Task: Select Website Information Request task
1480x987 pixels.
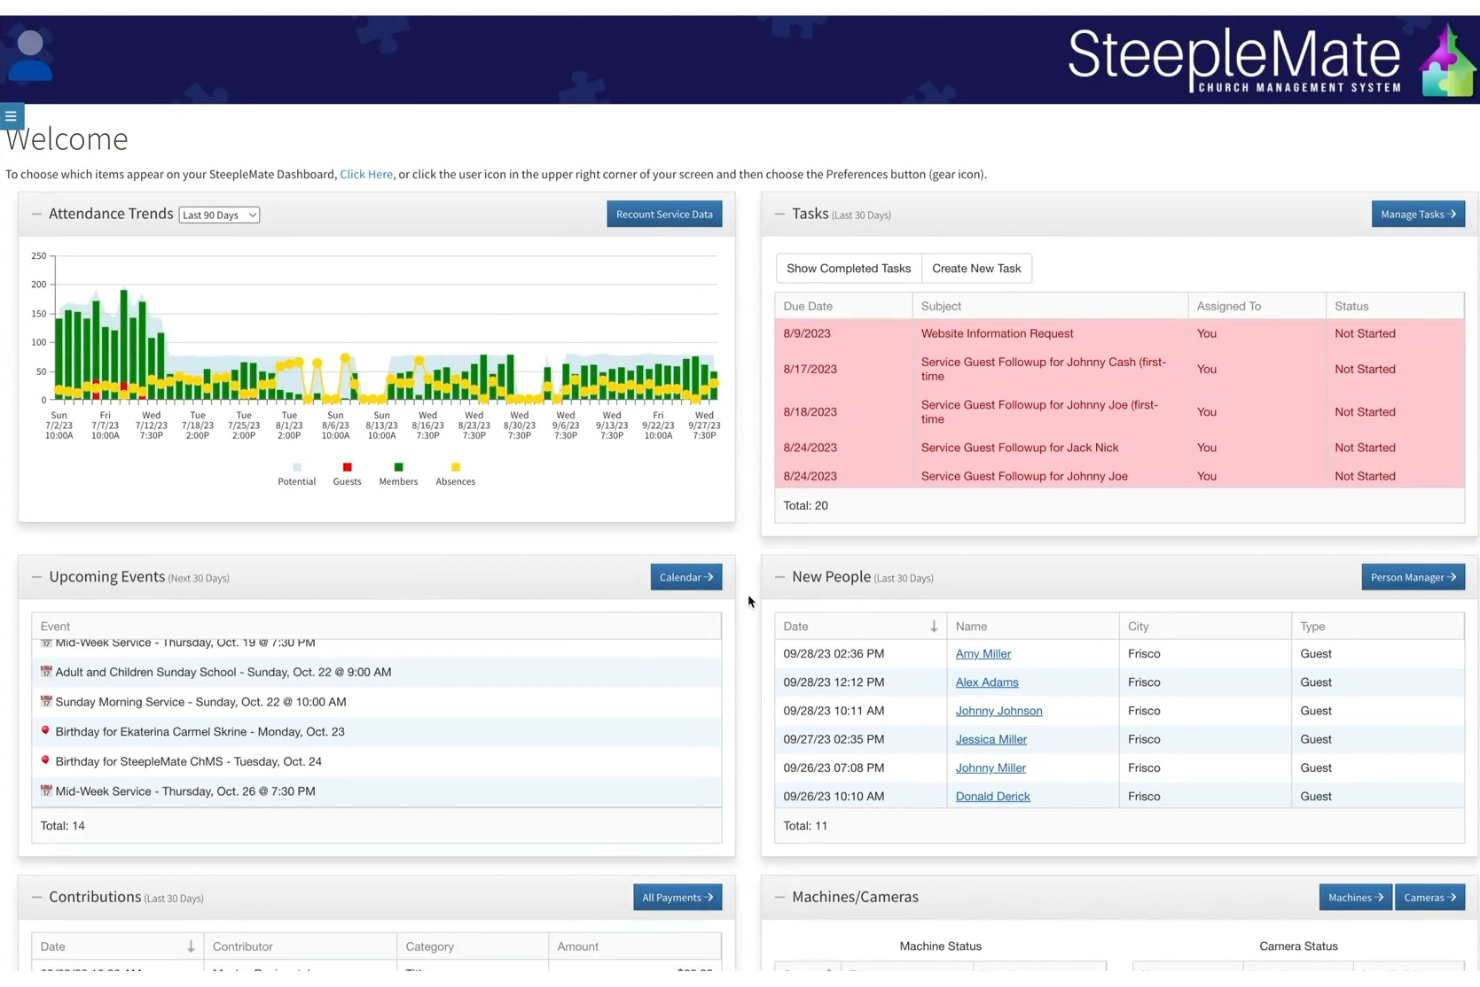Action: pyautogui.click(x=1119, y=334)
